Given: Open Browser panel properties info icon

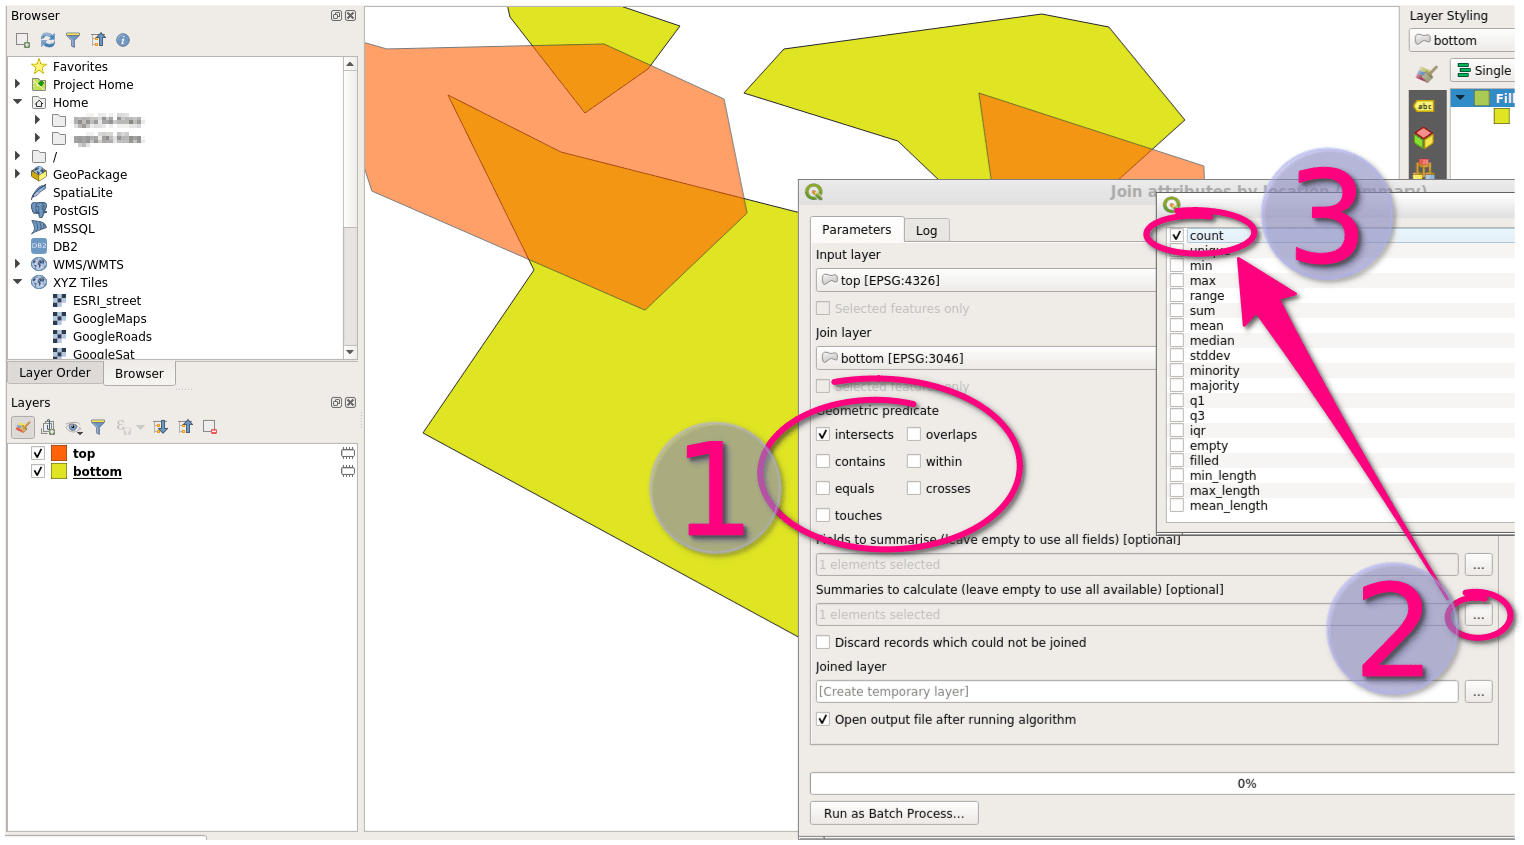Looking at the screenshot, I should click(x=124, y=40).
